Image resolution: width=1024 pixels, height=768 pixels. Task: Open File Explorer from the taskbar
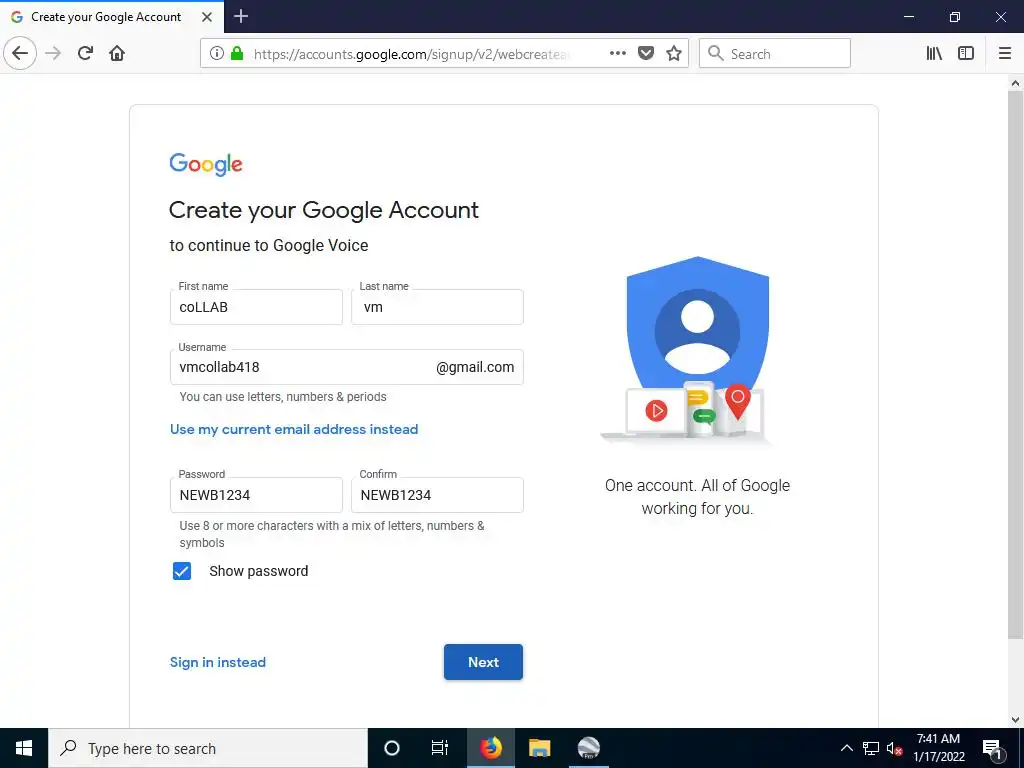coord(539,748)
